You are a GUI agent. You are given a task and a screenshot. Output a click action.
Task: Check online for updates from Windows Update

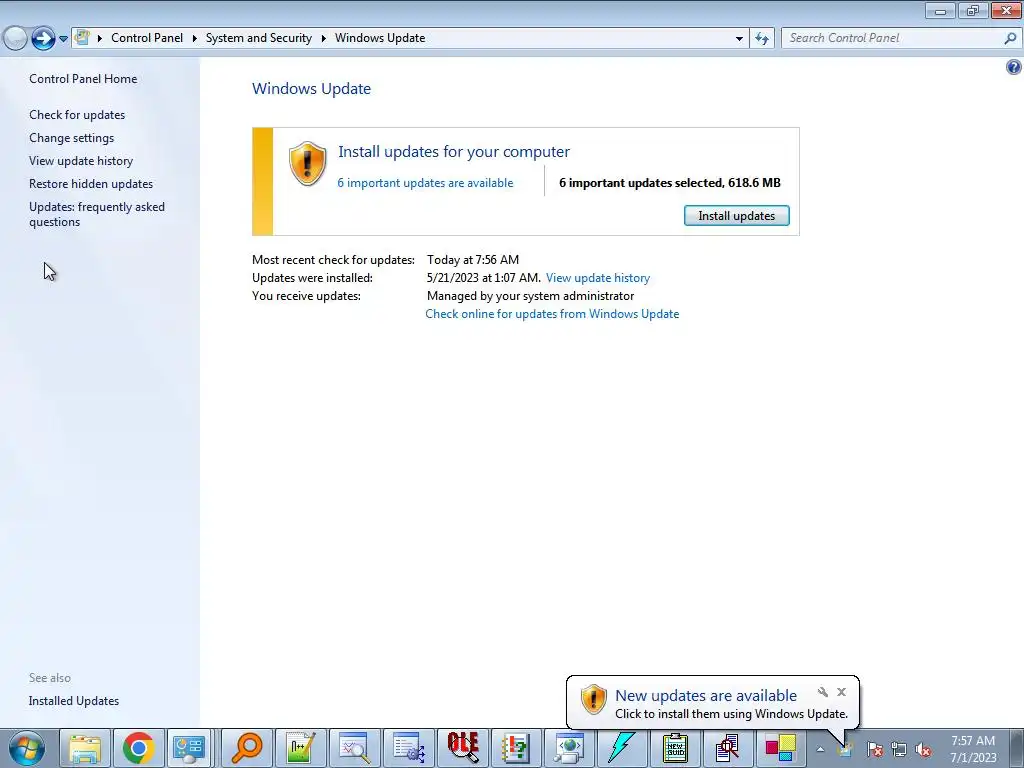552,313
